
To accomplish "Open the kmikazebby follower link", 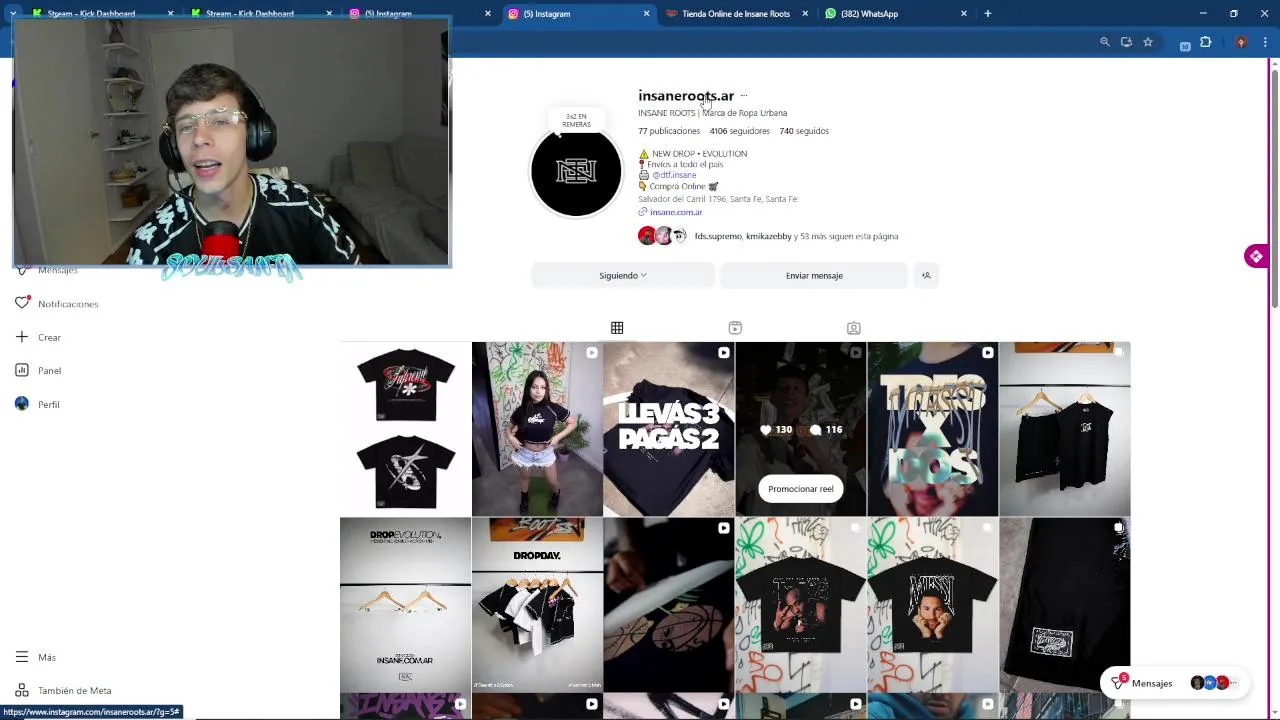I will click(x=768, y=236).
